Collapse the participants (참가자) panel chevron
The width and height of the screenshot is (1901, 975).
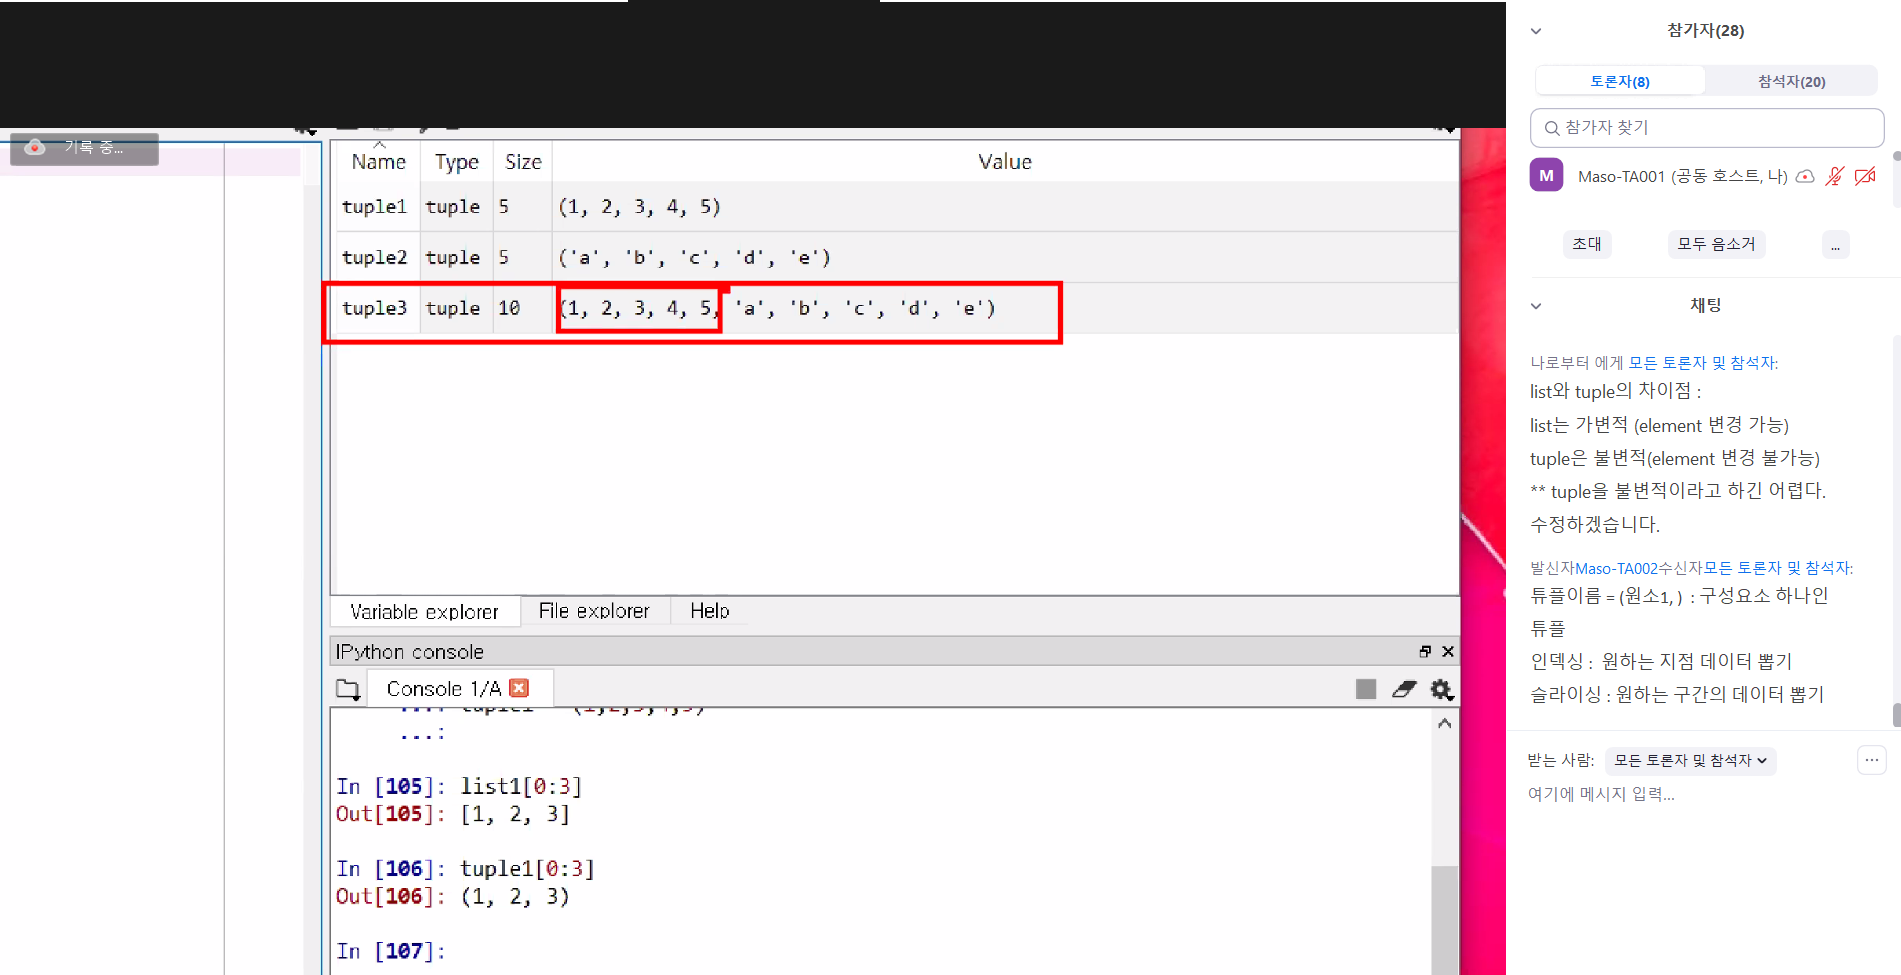1536,31
